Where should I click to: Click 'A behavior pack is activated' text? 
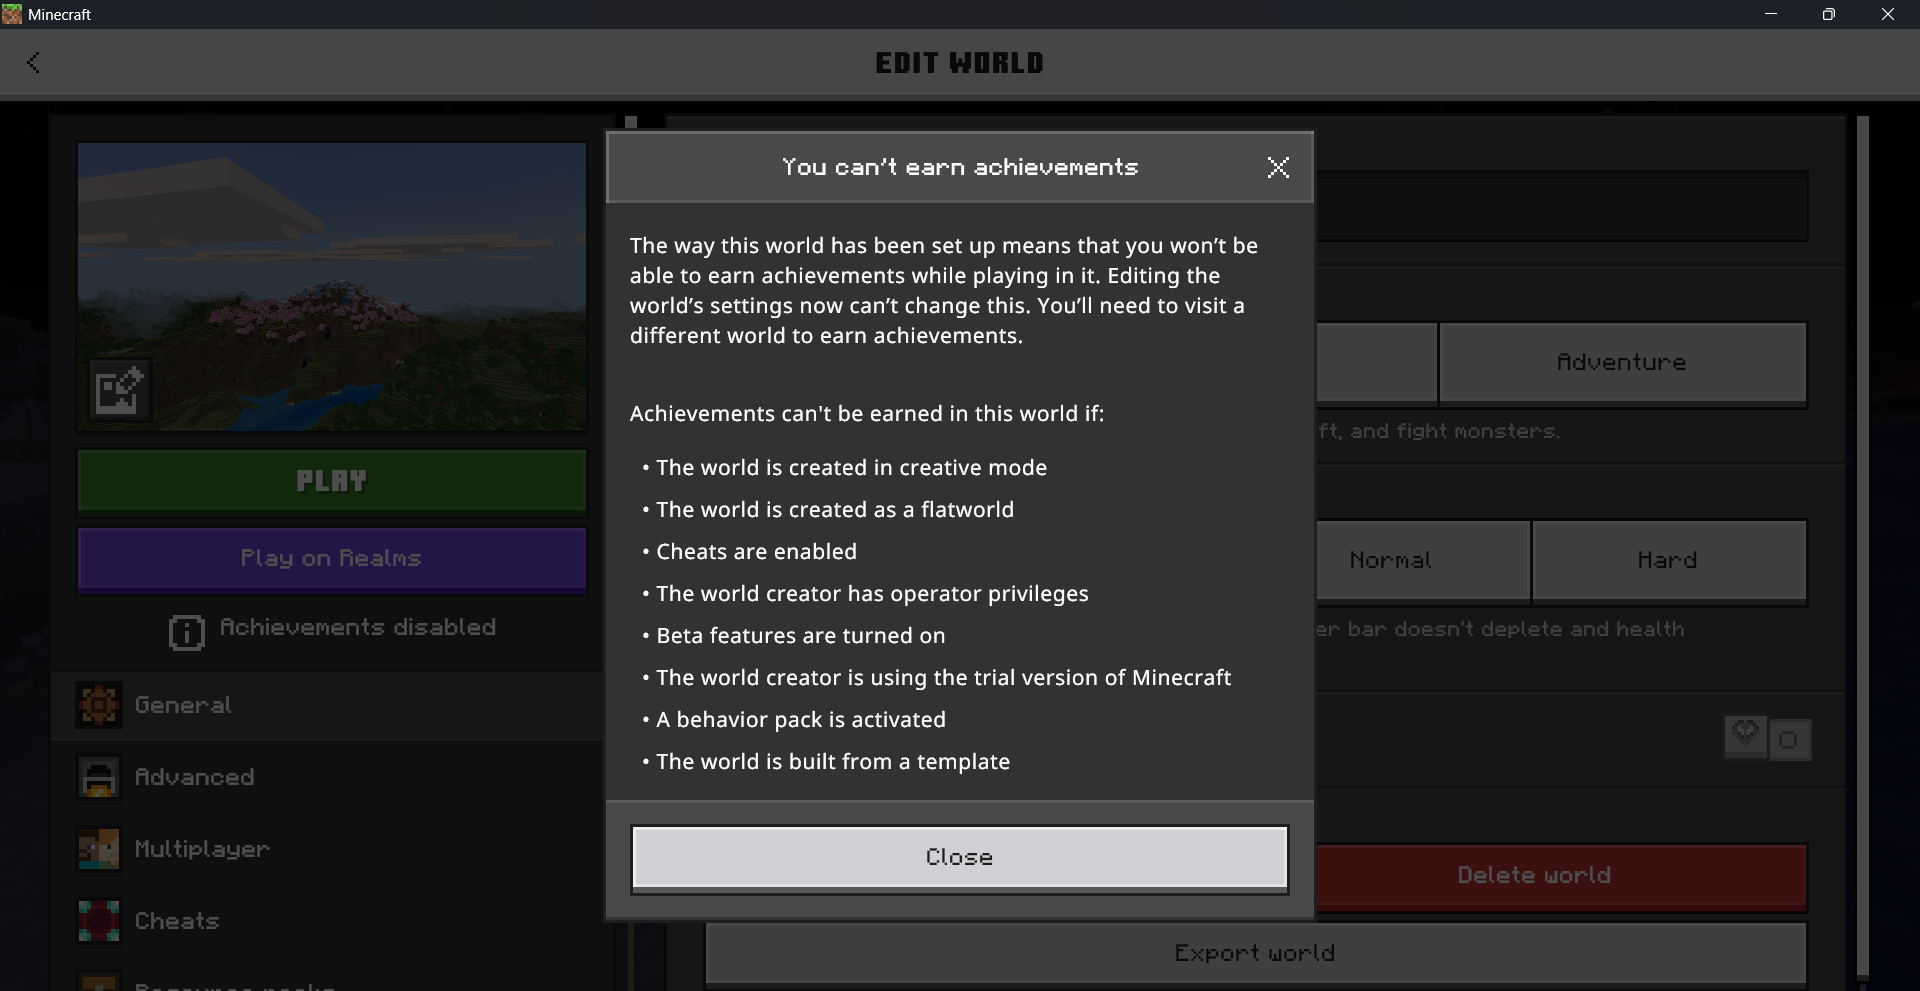[800, 720]
